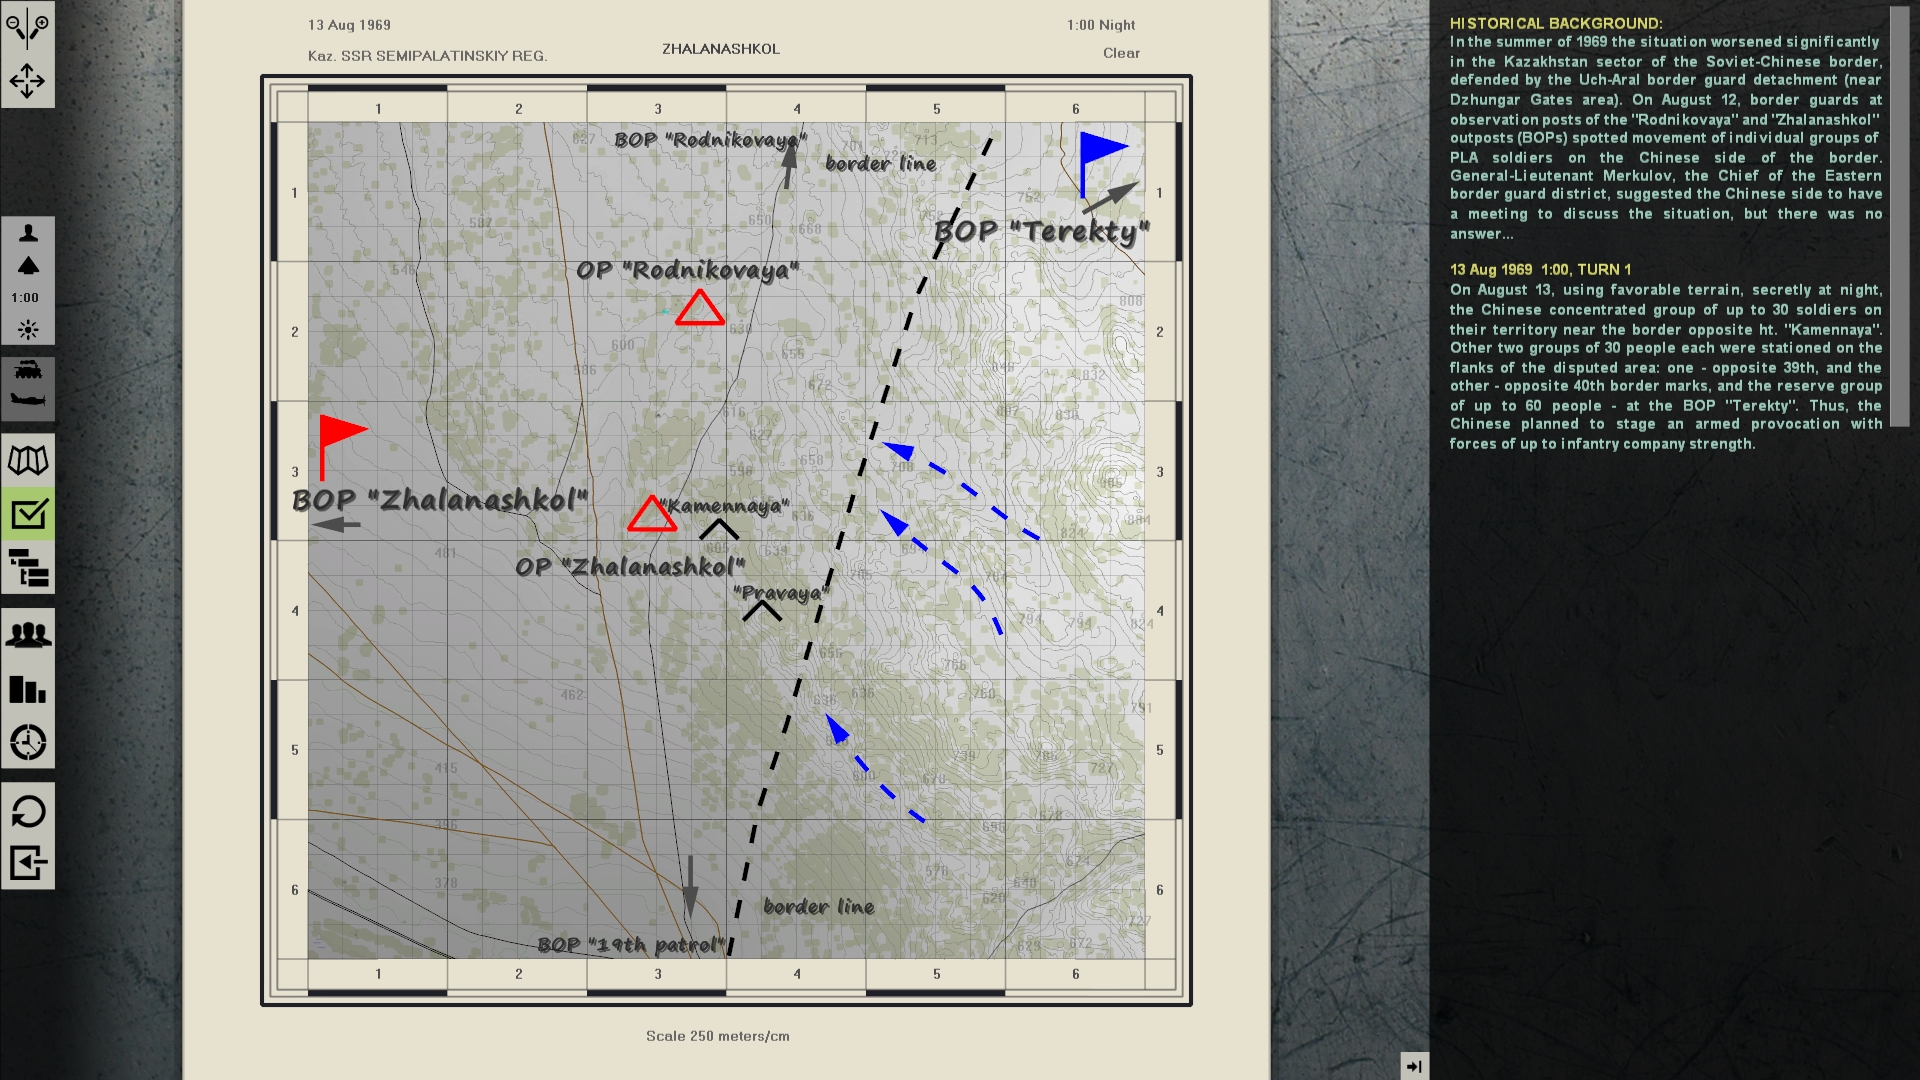Image resolution: width=1920 pixels, height=1080 pixels.
Task: Open the unit hierarchy panel
Action: [x=27, y=569]
